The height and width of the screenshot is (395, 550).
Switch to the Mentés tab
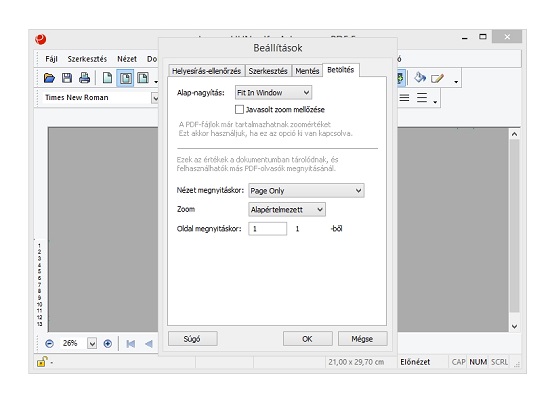point(307,71)
